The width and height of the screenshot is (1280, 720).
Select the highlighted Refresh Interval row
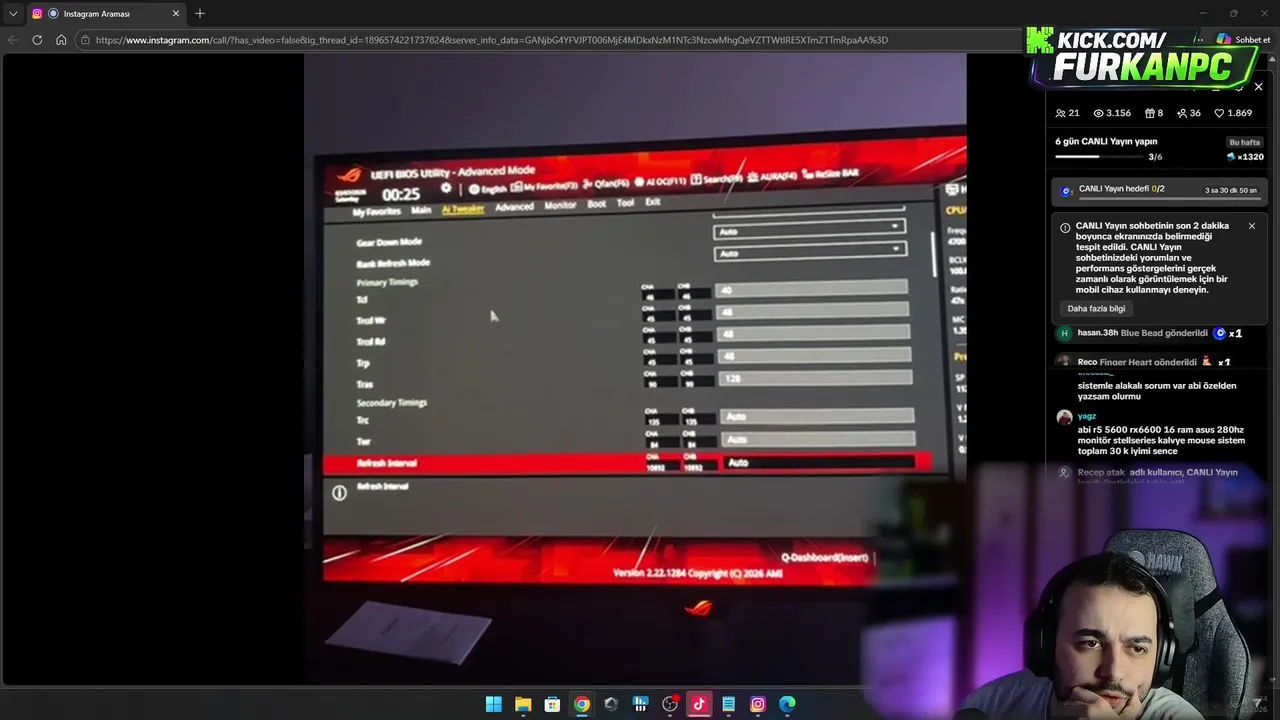coord(627,463)
